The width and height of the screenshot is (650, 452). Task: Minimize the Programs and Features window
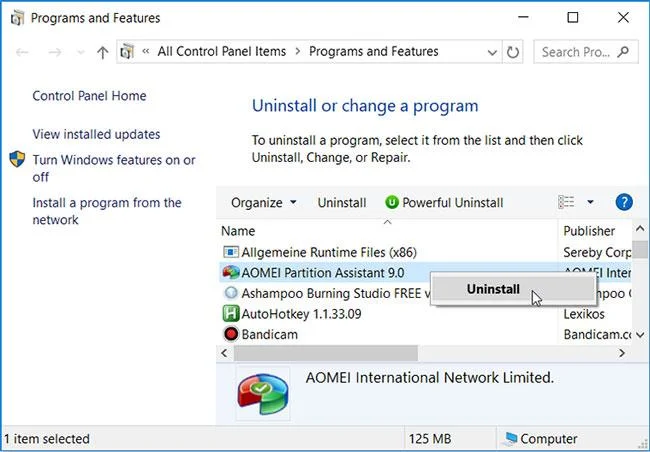coord(523,17)
